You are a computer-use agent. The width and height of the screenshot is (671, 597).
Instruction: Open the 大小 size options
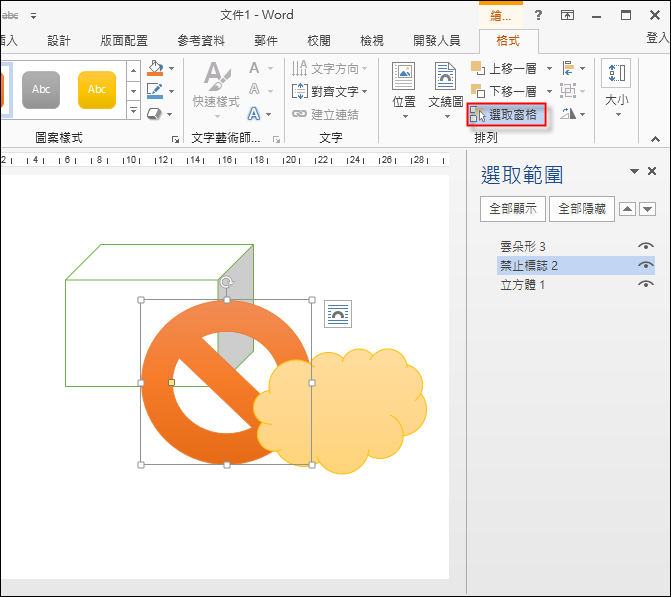click(617, 89)
